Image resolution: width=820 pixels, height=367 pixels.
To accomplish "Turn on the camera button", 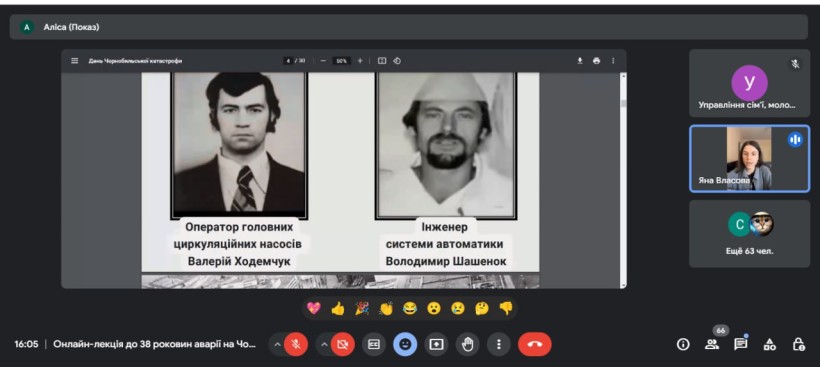I will coord(343,345).
